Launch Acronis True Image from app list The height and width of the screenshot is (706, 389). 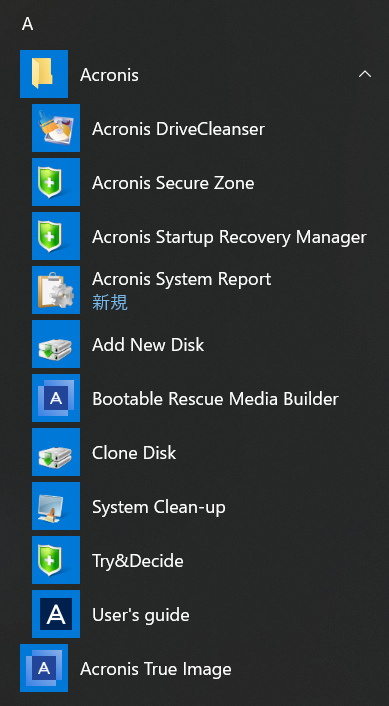[156, 669]
